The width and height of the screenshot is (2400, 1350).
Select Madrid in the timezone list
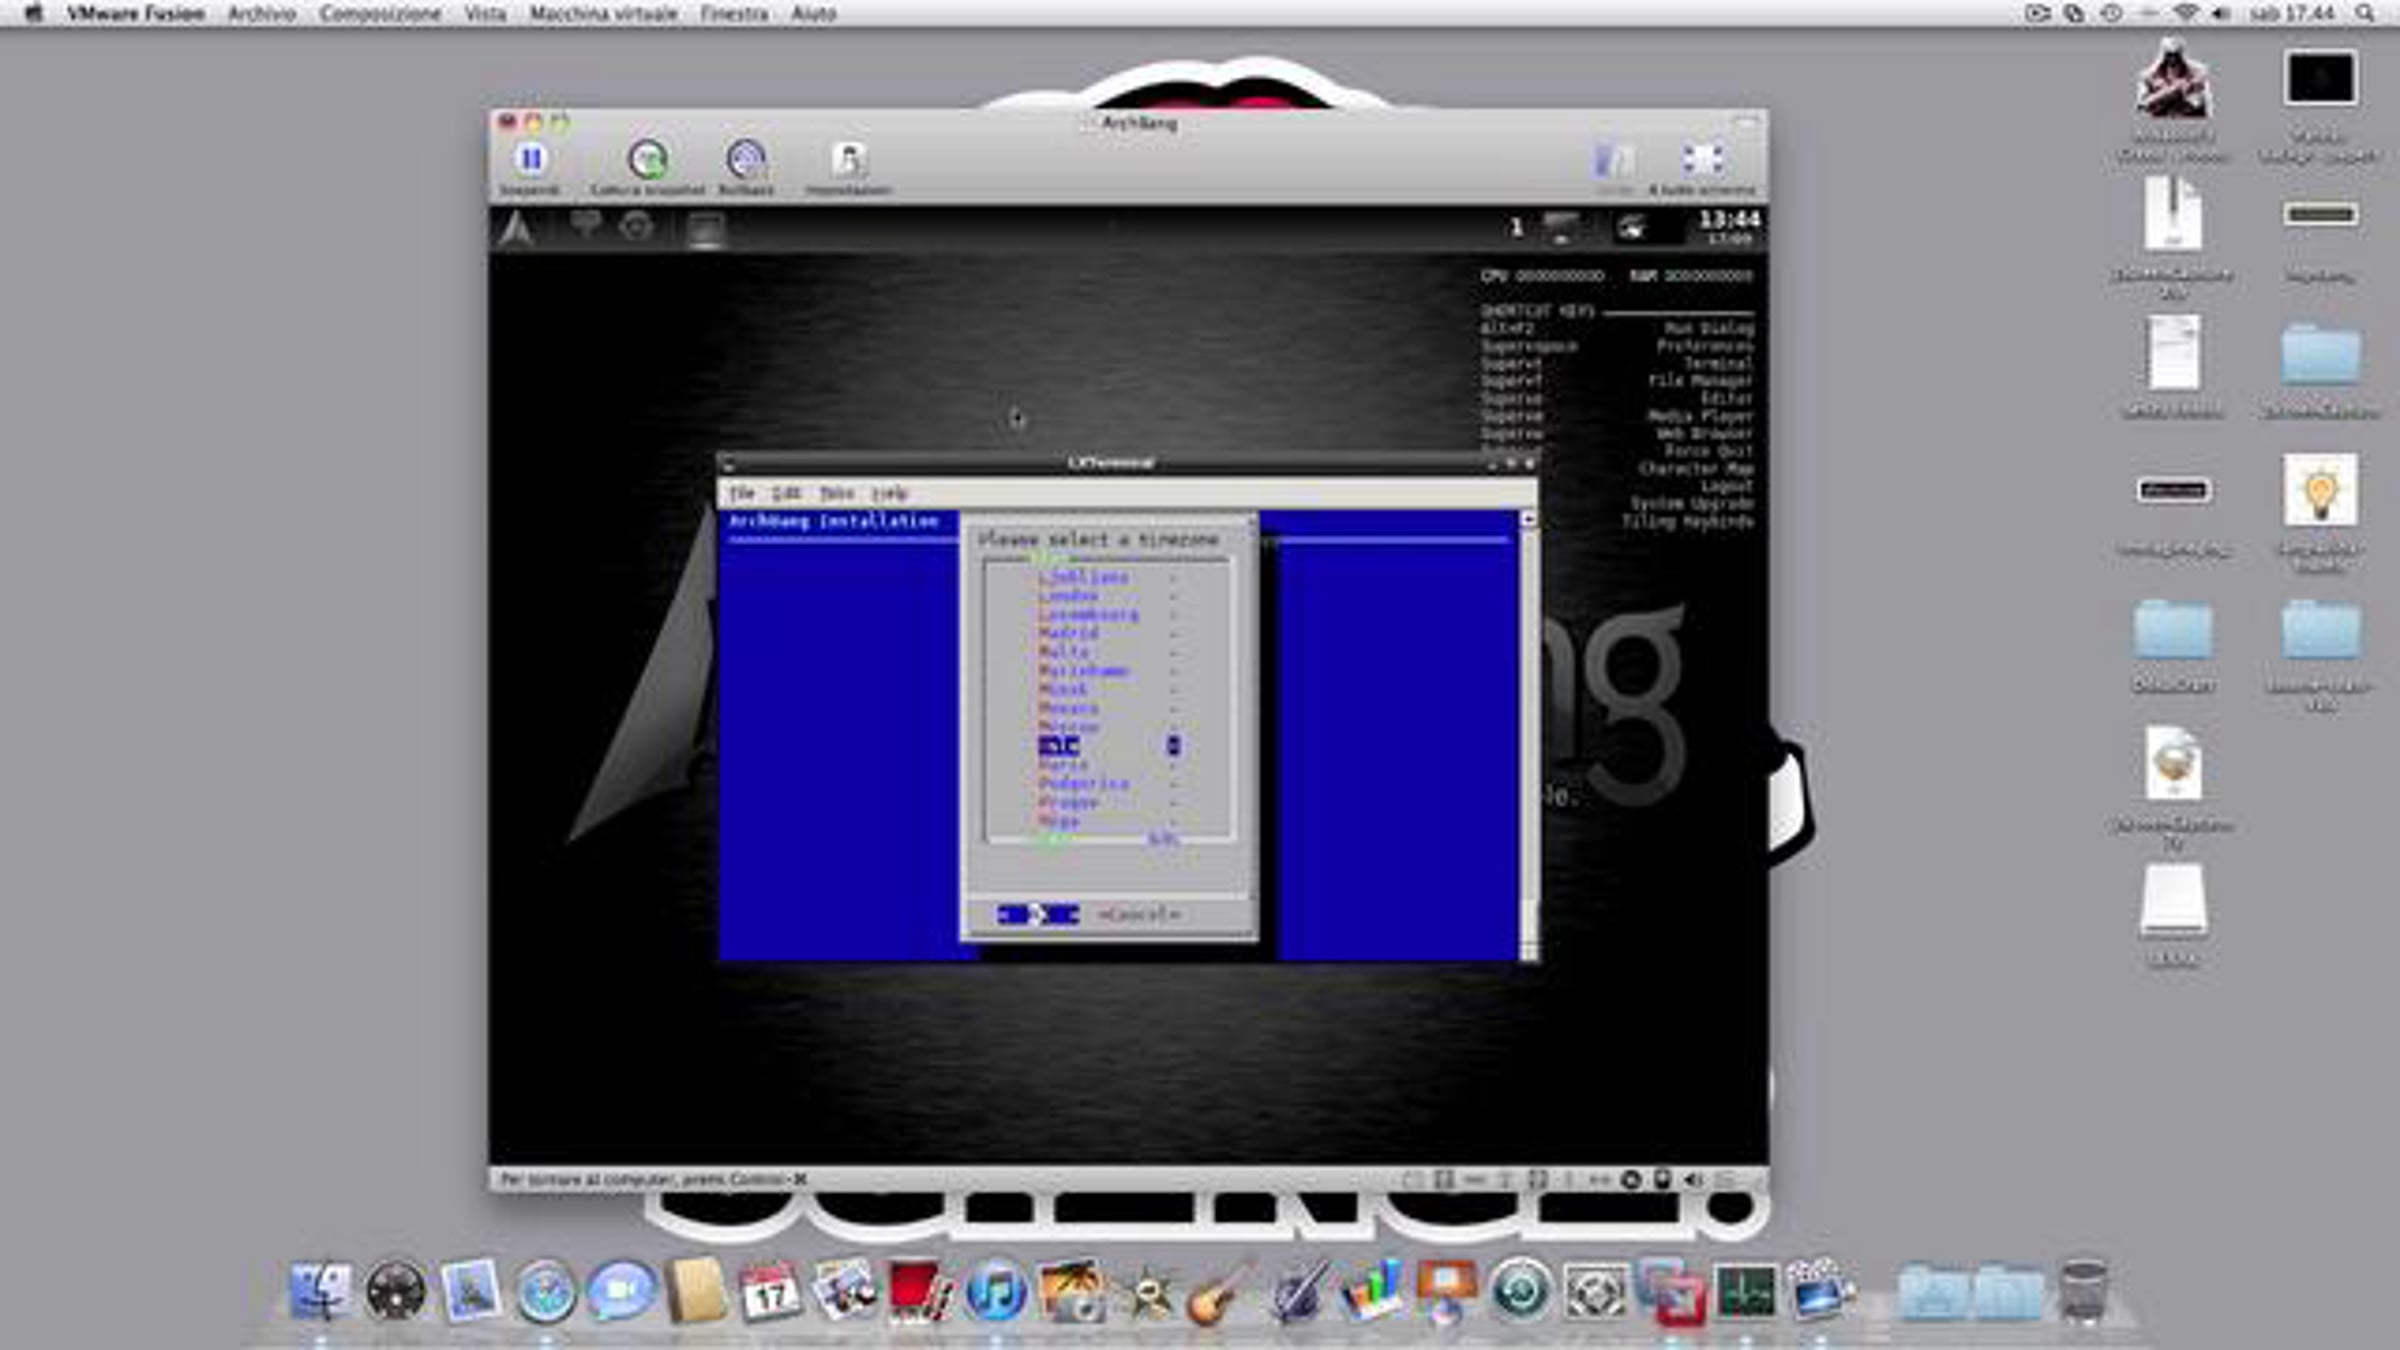pyautogui.click(x=1068, y=633)
